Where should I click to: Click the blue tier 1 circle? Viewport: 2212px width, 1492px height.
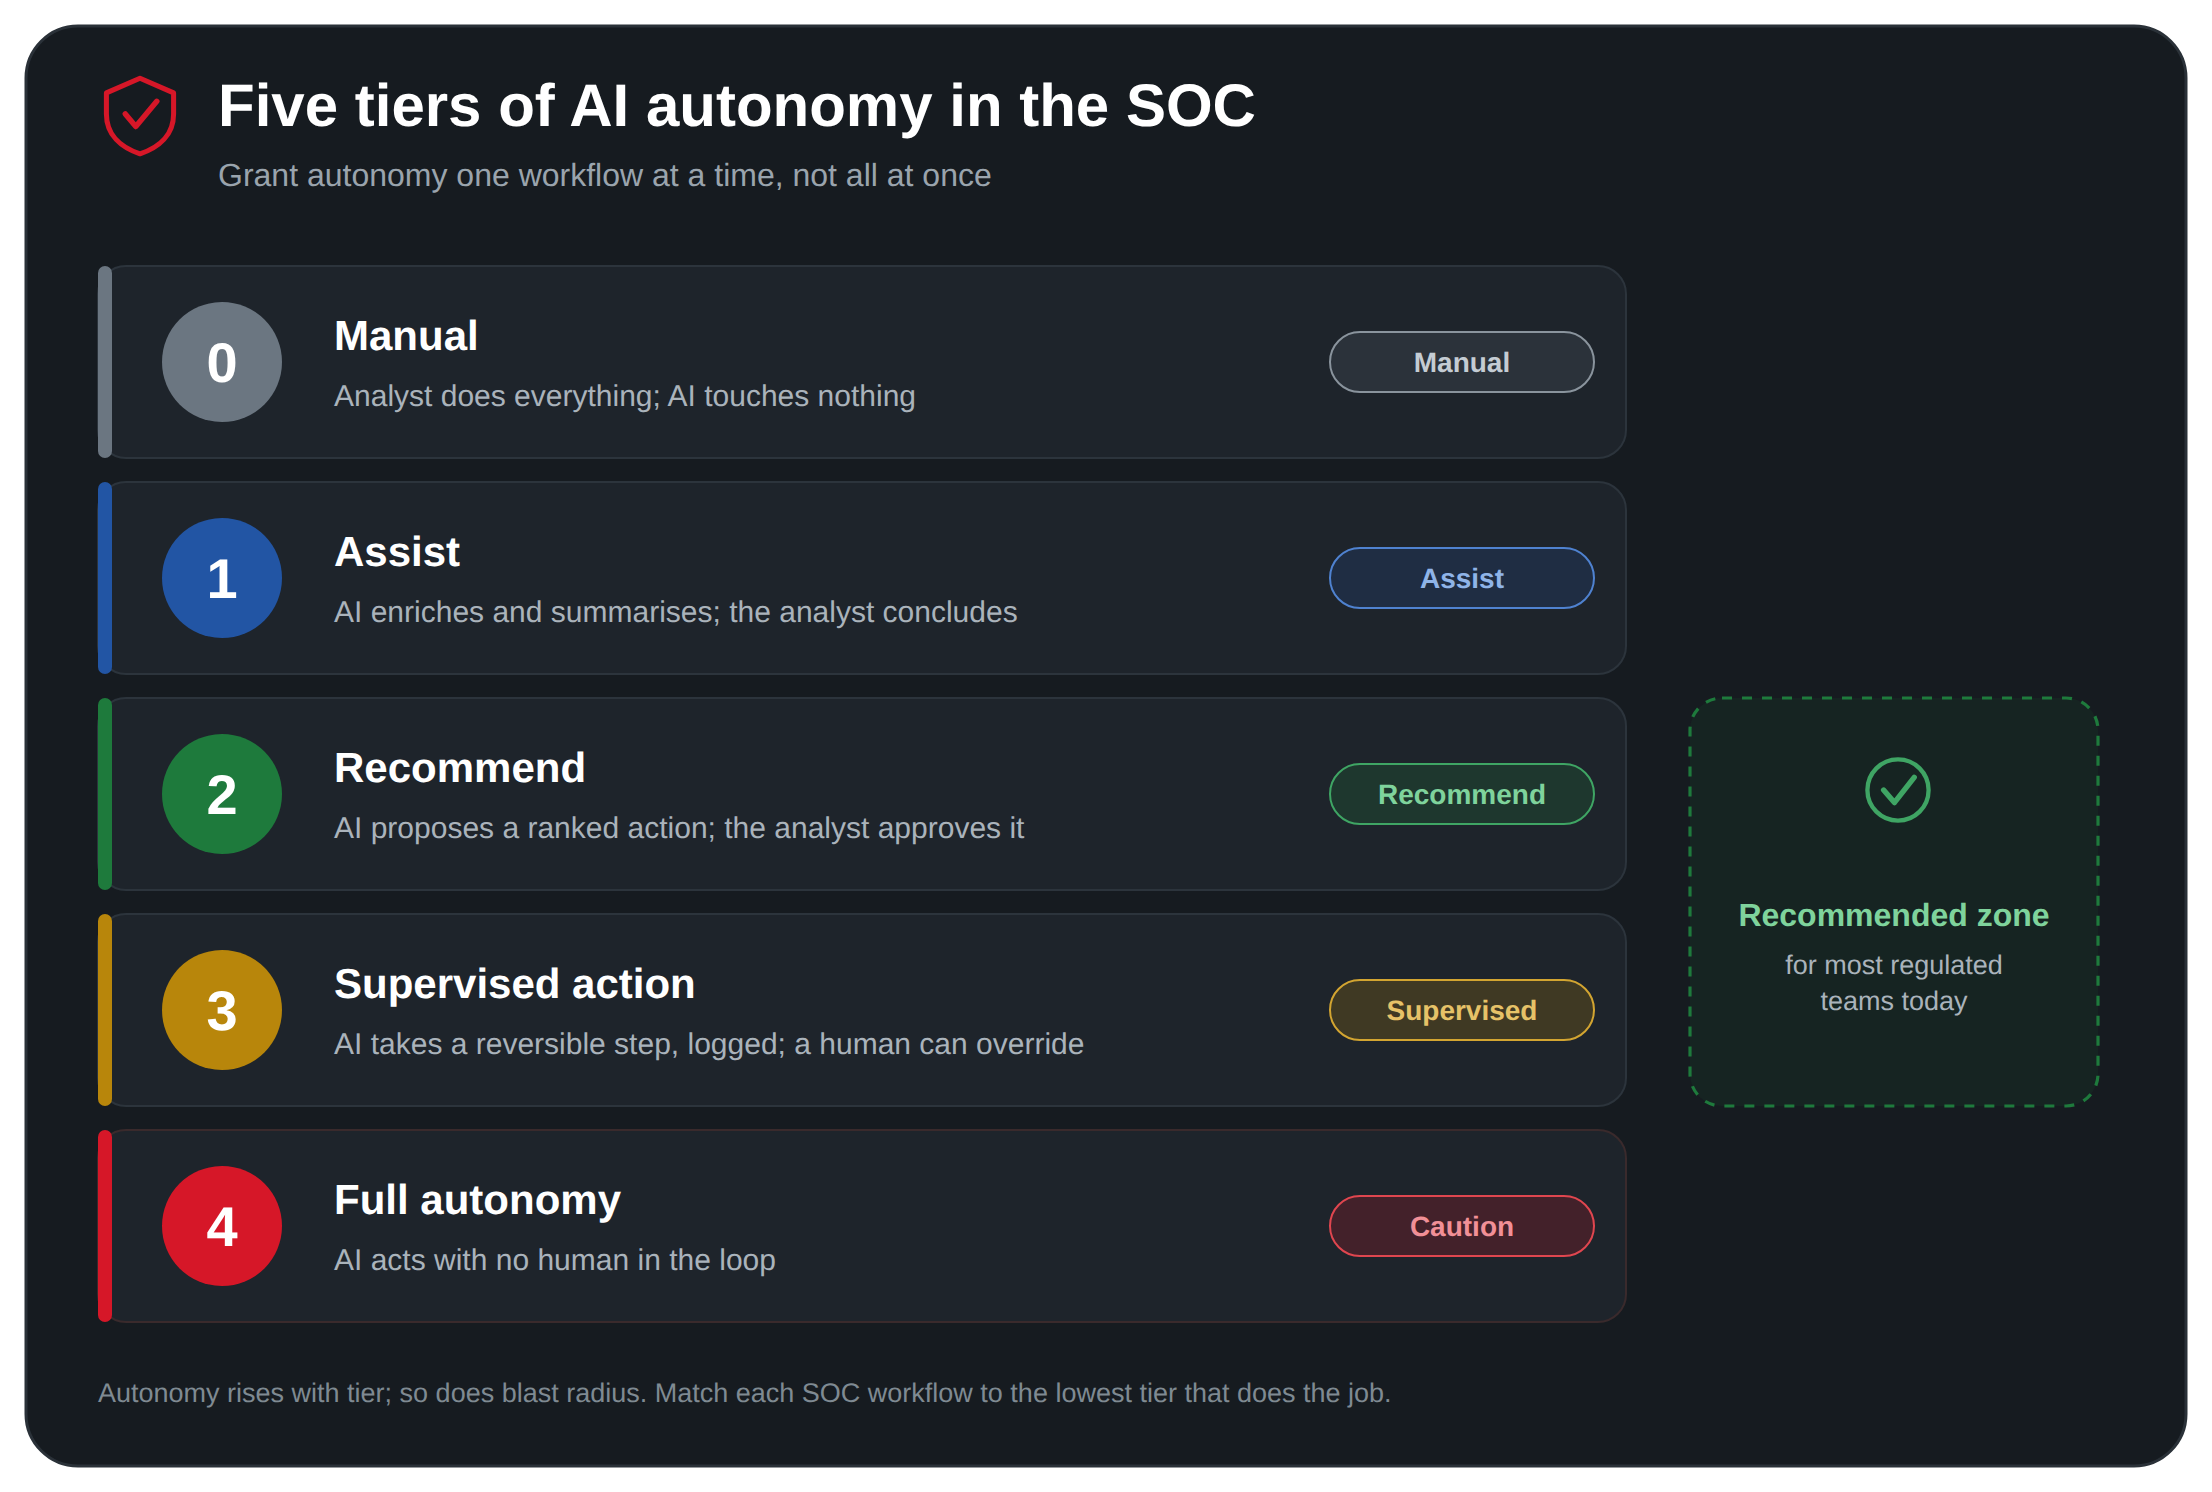[222, 578]
